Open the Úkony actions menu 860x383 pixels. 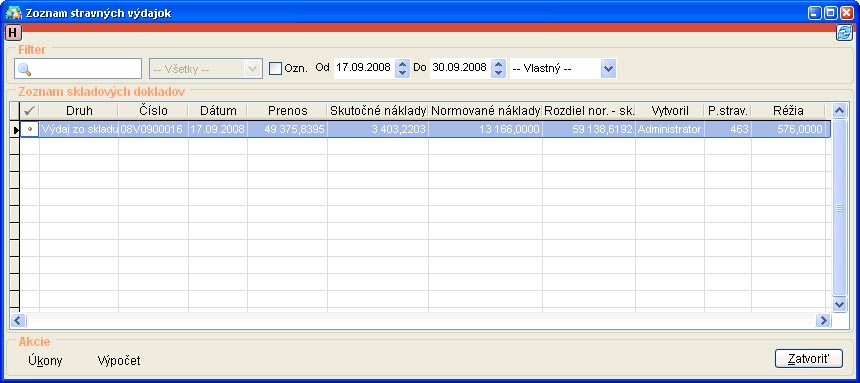pyautogui.click(x=45, y=361)
